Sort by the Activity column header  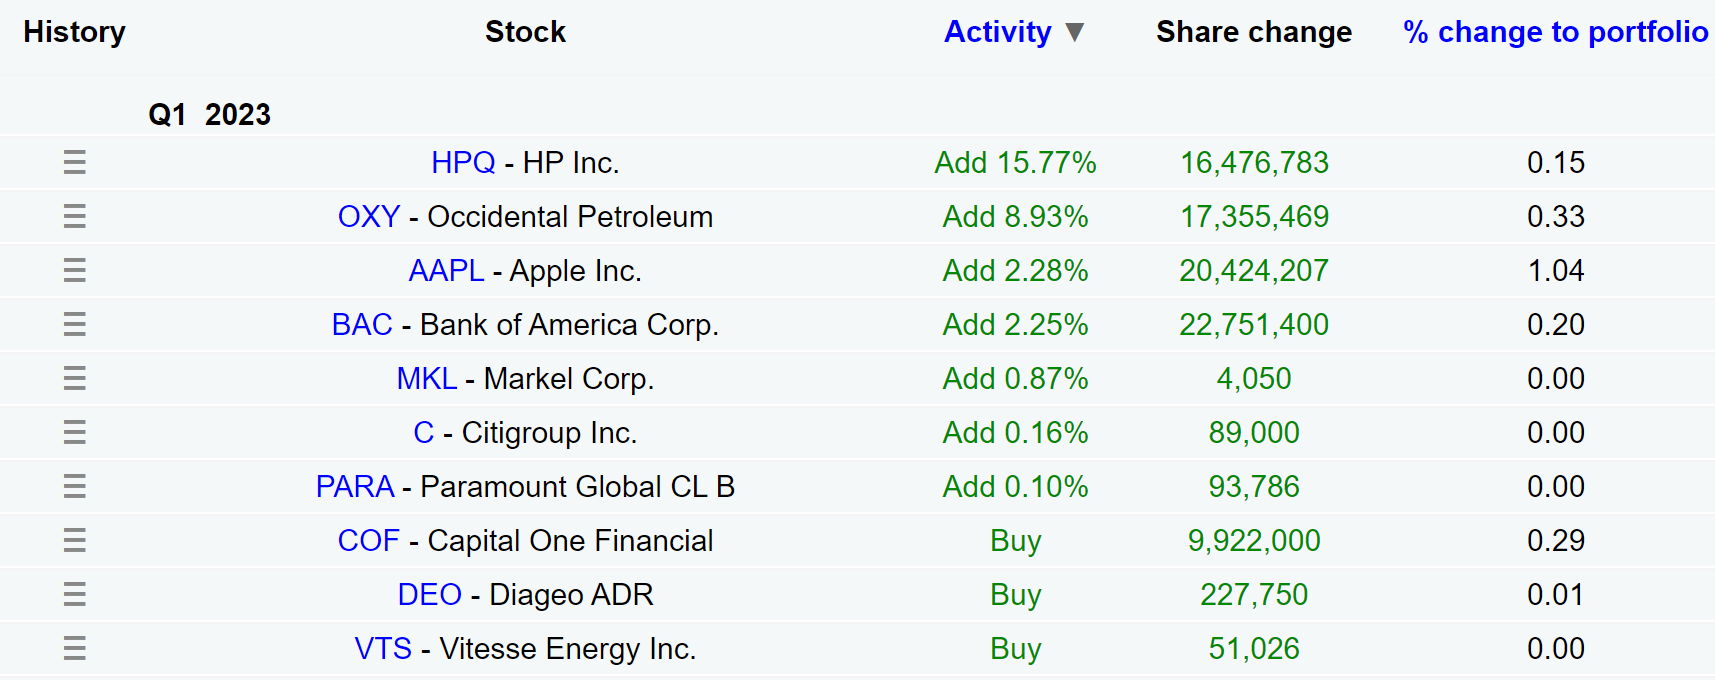pos(998,32)
